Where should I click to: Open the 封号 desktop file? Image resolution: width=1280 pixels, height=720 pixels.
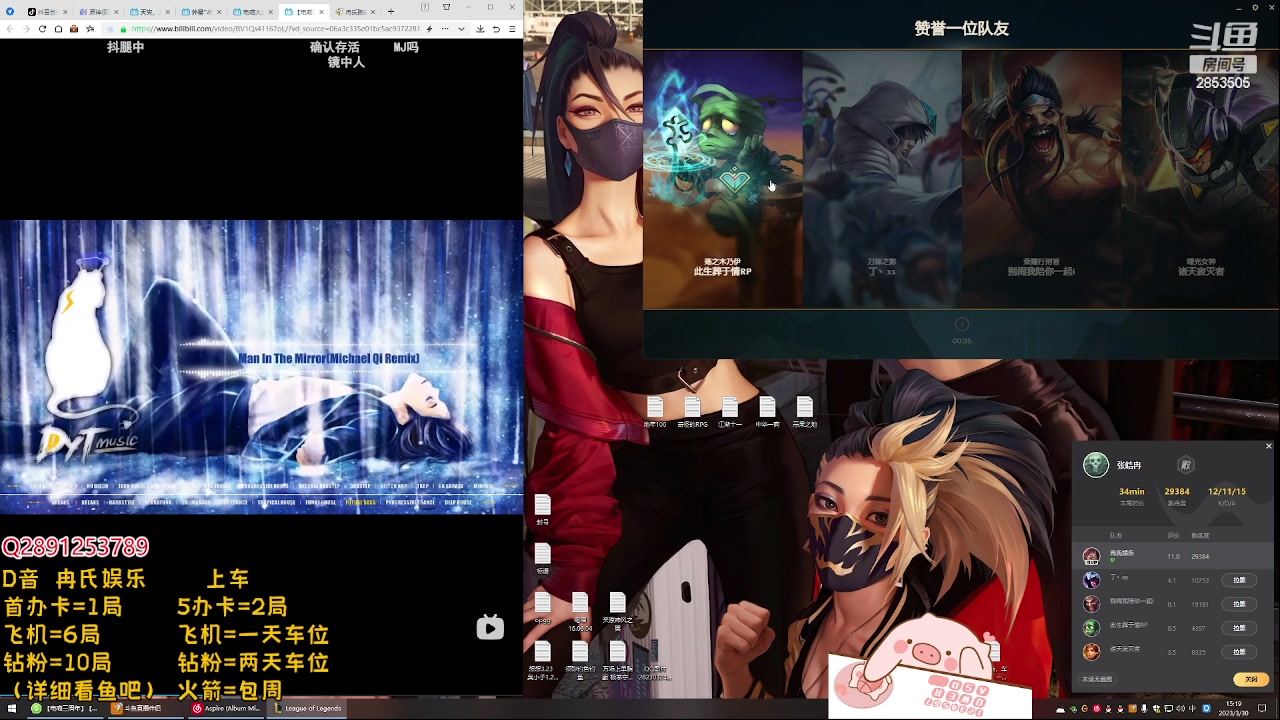click(543, 510)
